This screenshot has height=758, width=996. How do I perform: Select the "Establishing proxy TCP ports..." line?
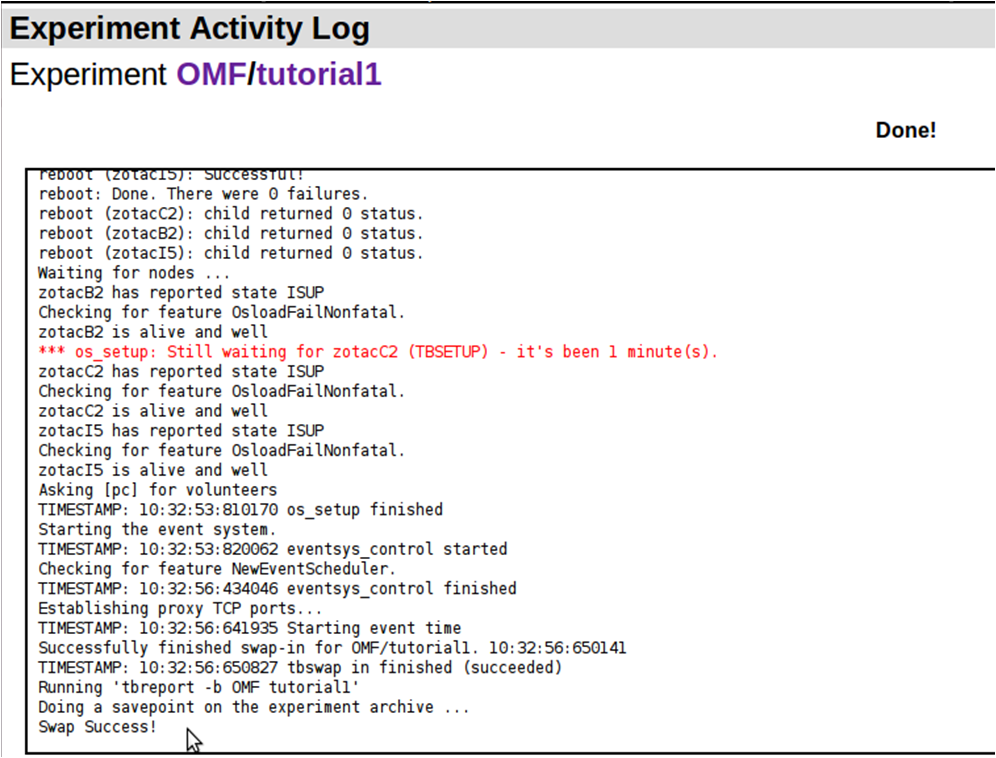click(180, 607)
